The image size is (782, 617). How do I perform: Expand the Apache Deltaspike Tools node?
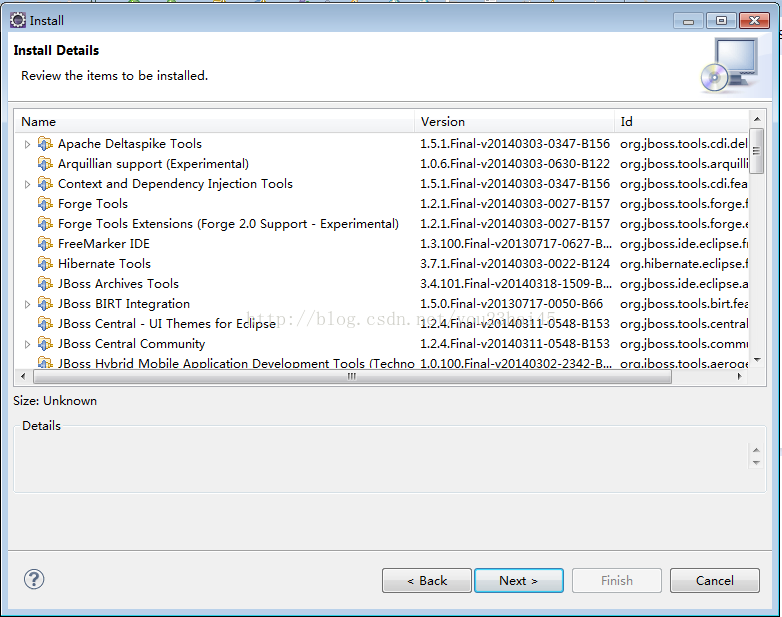point(27,144)
